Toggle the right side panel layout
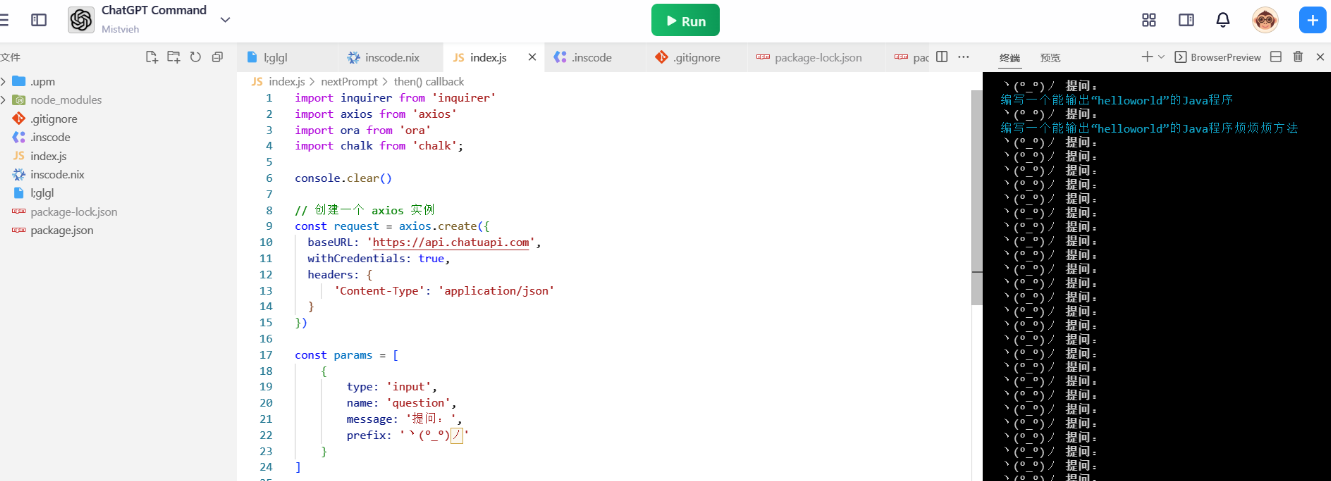Image resolution: width=1331 pixels, height=481 pixels. (1186, 20)
